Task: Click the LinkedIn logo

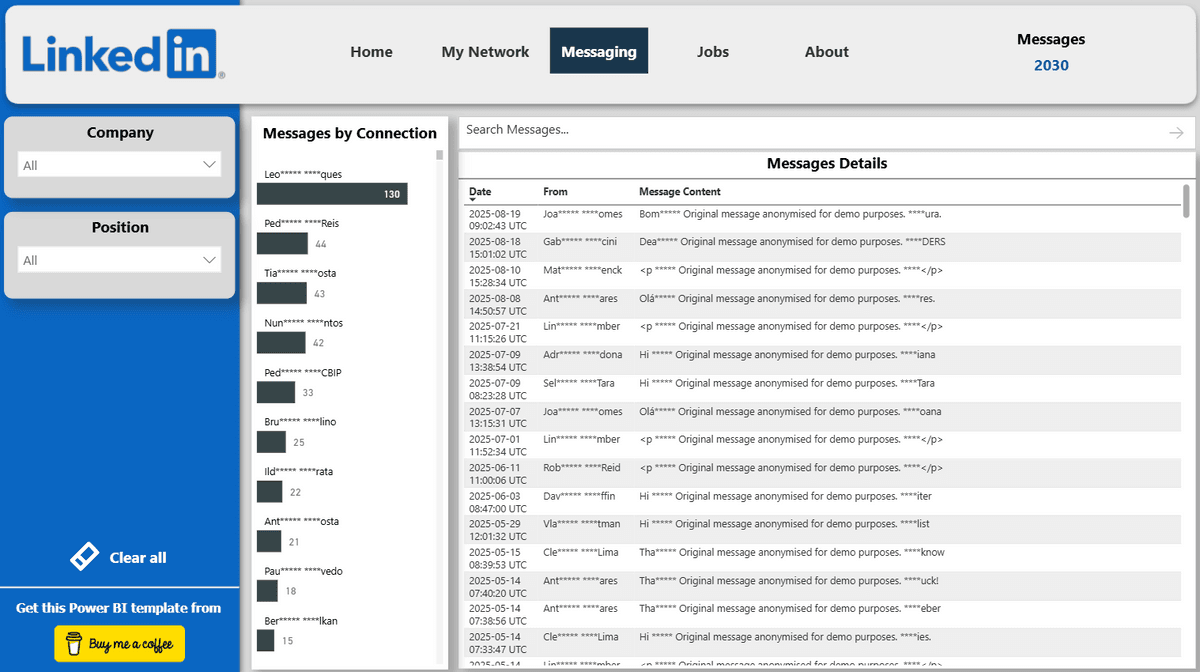Action: pyautogui.click(x=121, y=54)
